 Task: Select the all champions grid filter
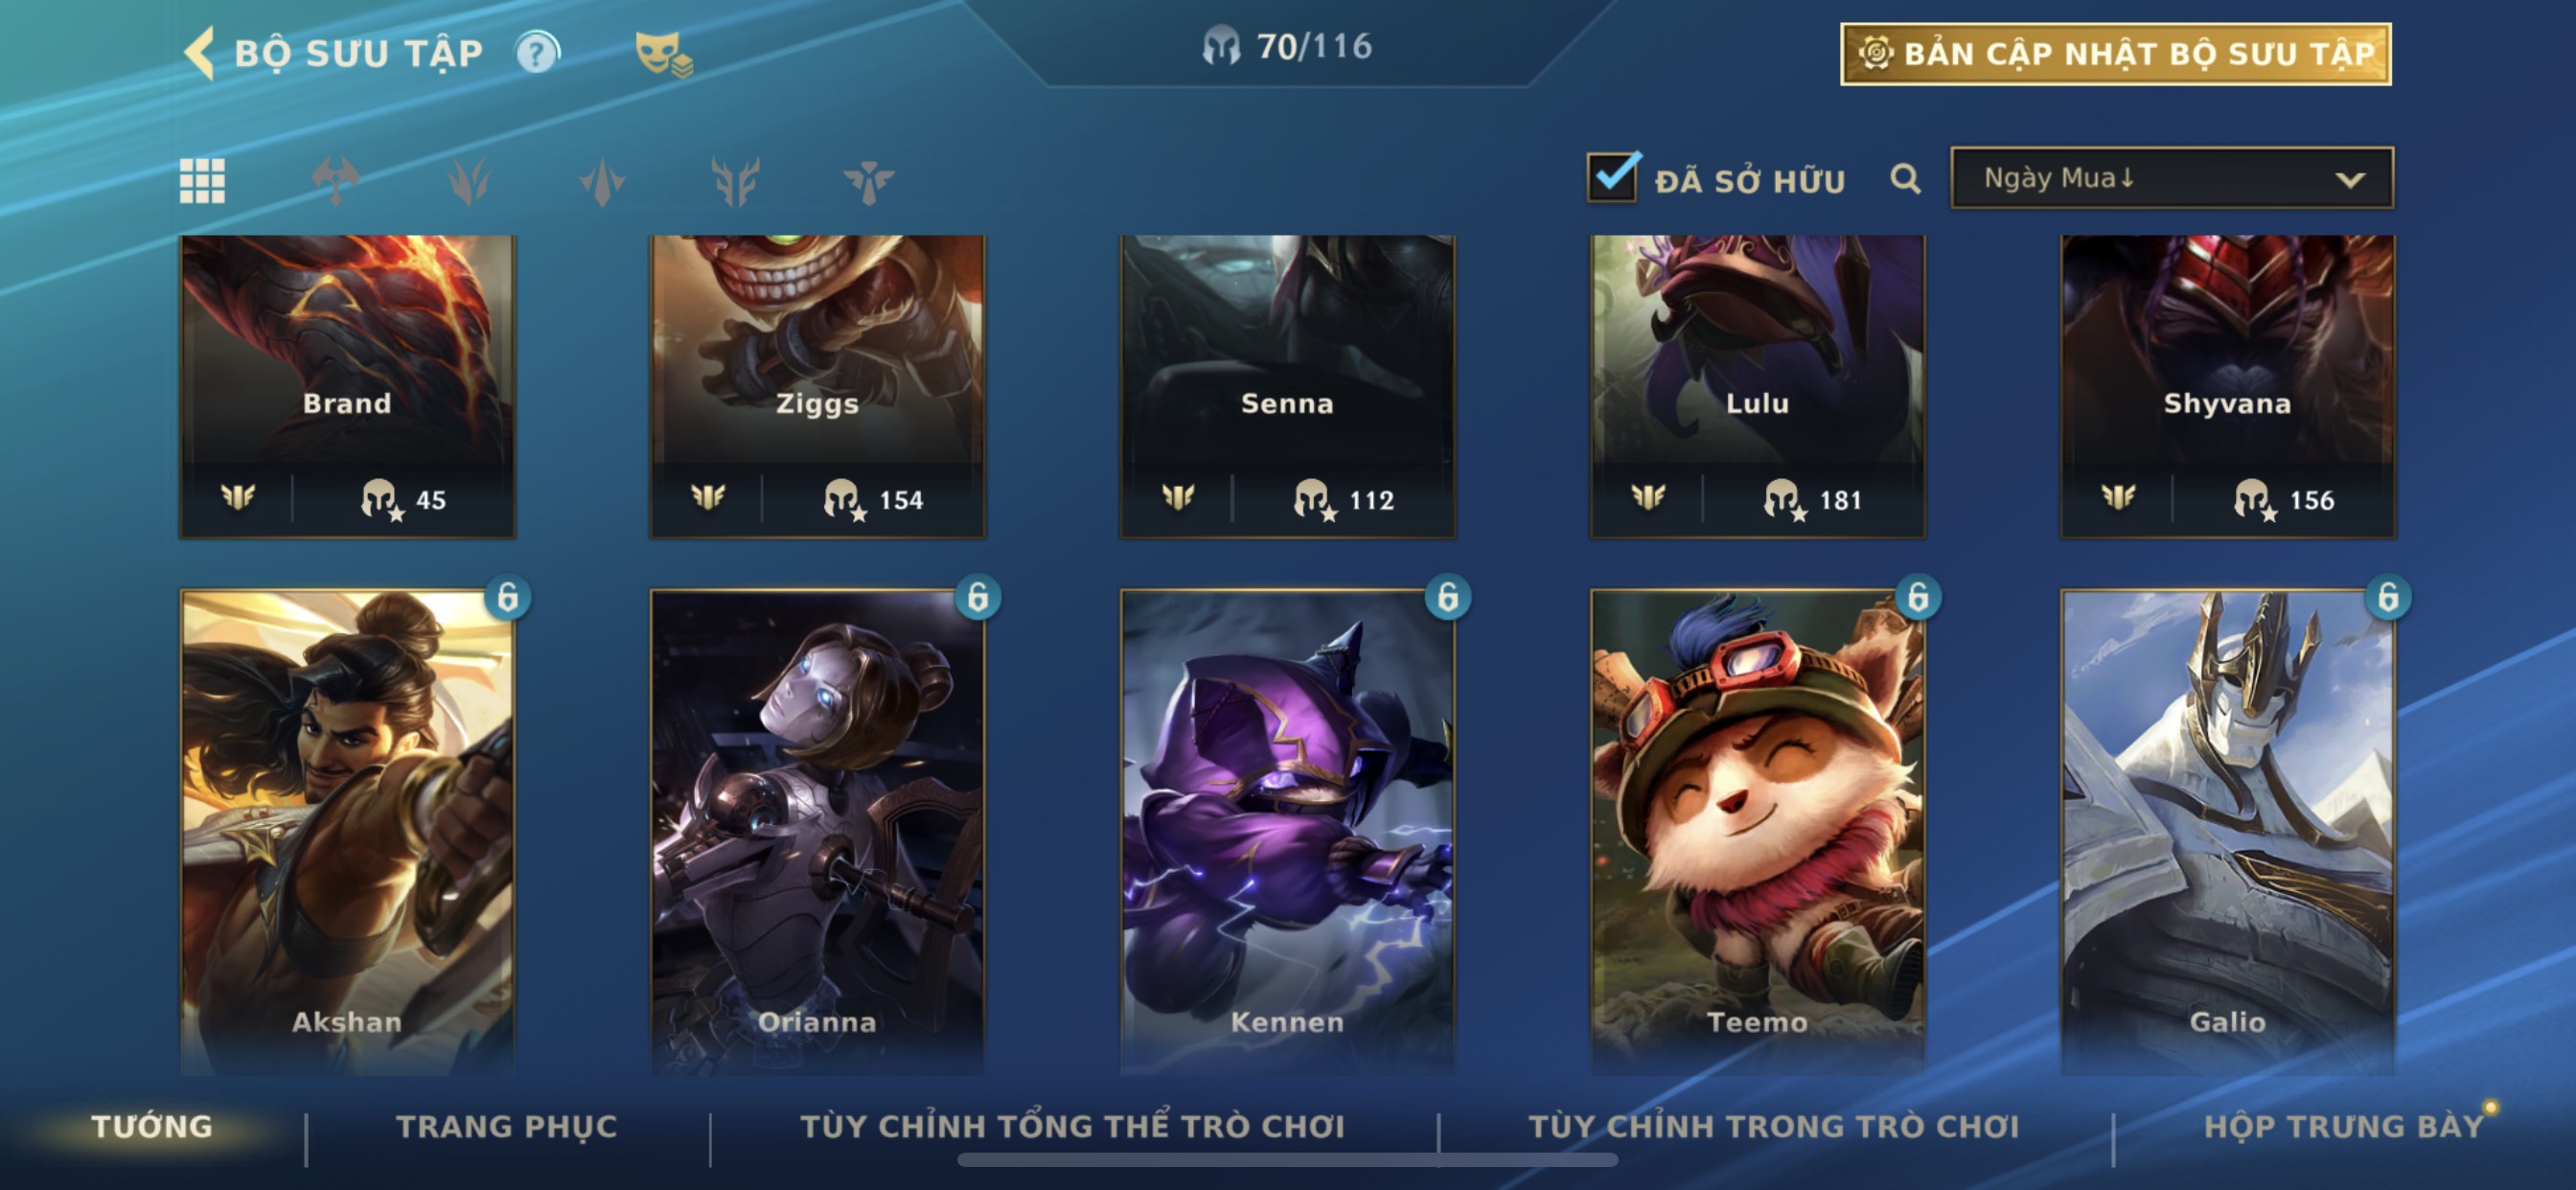pos(202,181)
